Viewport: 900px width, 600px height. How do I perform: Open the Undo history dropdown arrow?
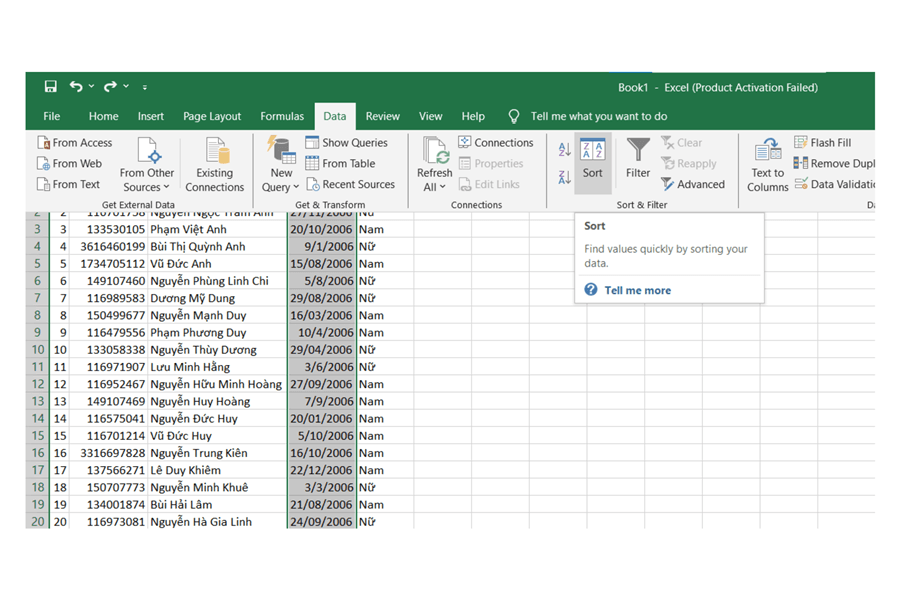91,87
